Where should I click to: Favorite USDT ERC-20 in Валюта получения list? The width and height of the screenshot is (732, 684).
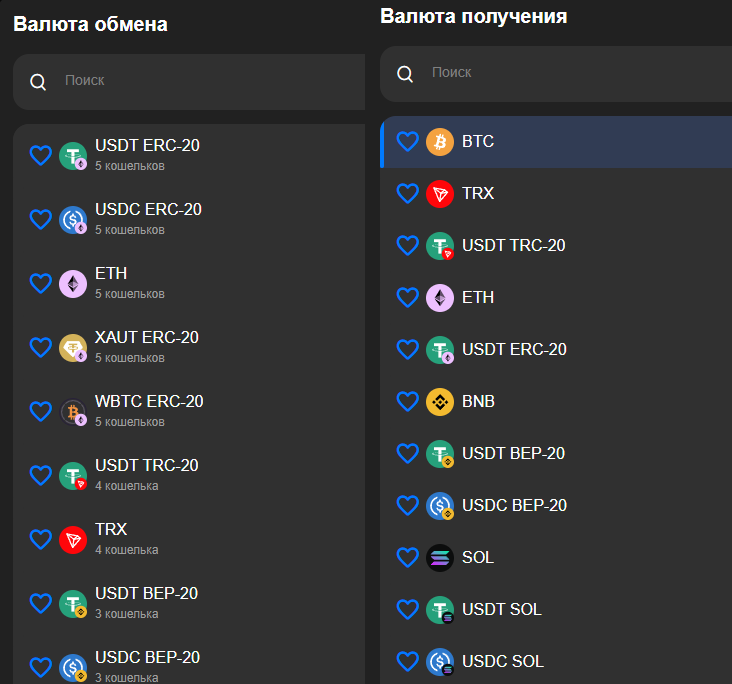(408, 349)
